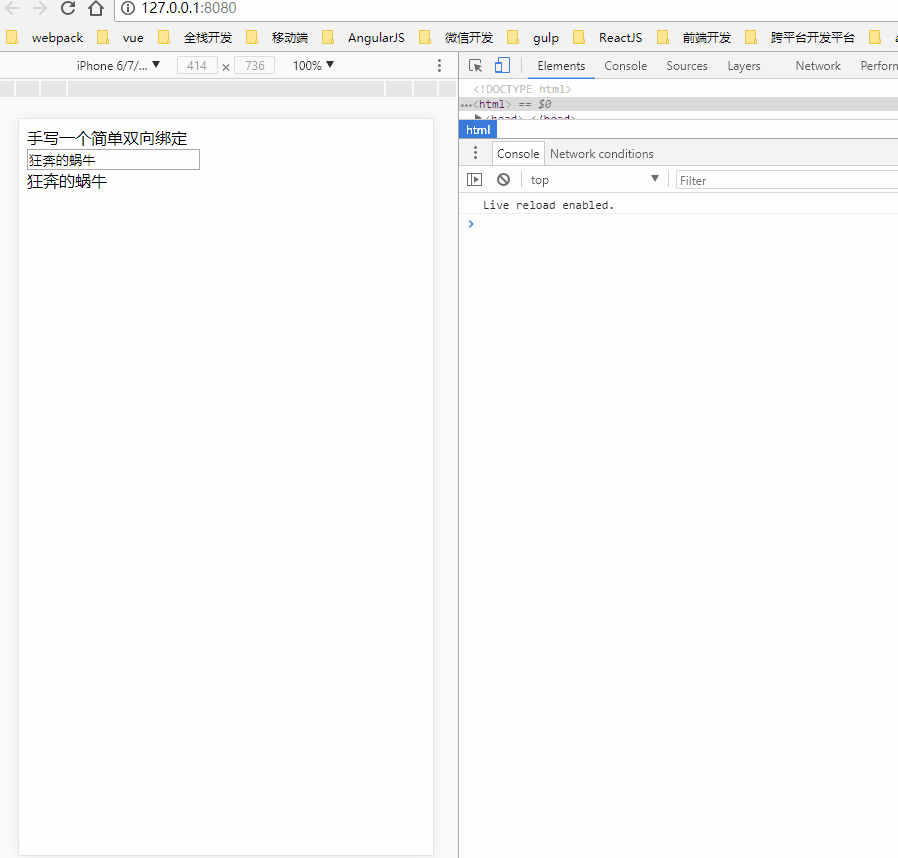The height and width of the screenshot is (858, 898).
Task: Click the browser home icon
Action: coord(95,9)
